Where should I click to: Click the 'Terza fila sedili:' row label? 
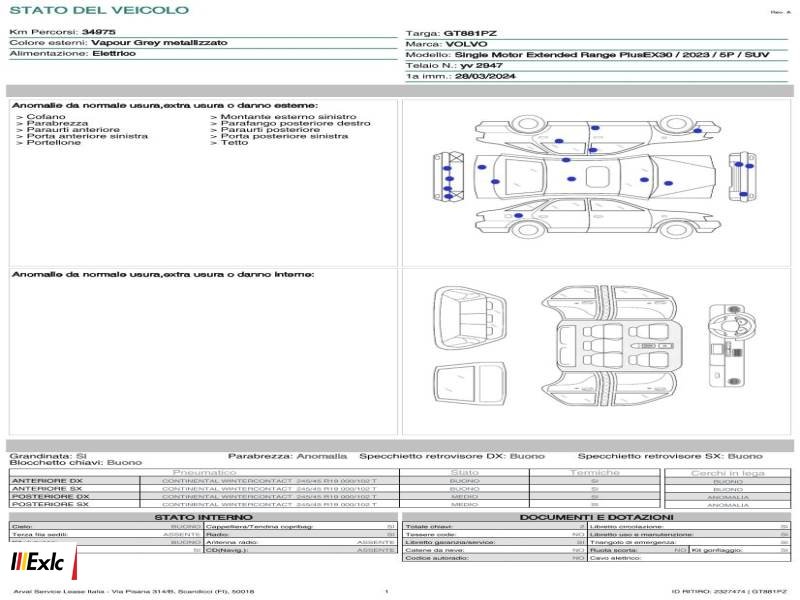pyautogui.click(x=40, y=534)
